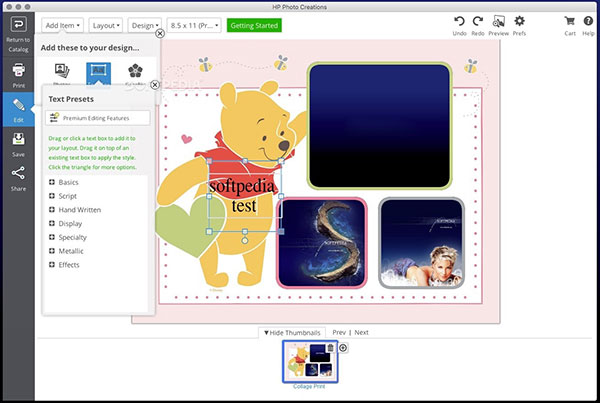Click the Getting Started button
Image resolution: width=600 pixels, height=403 pixels.
tap(254, 26)
